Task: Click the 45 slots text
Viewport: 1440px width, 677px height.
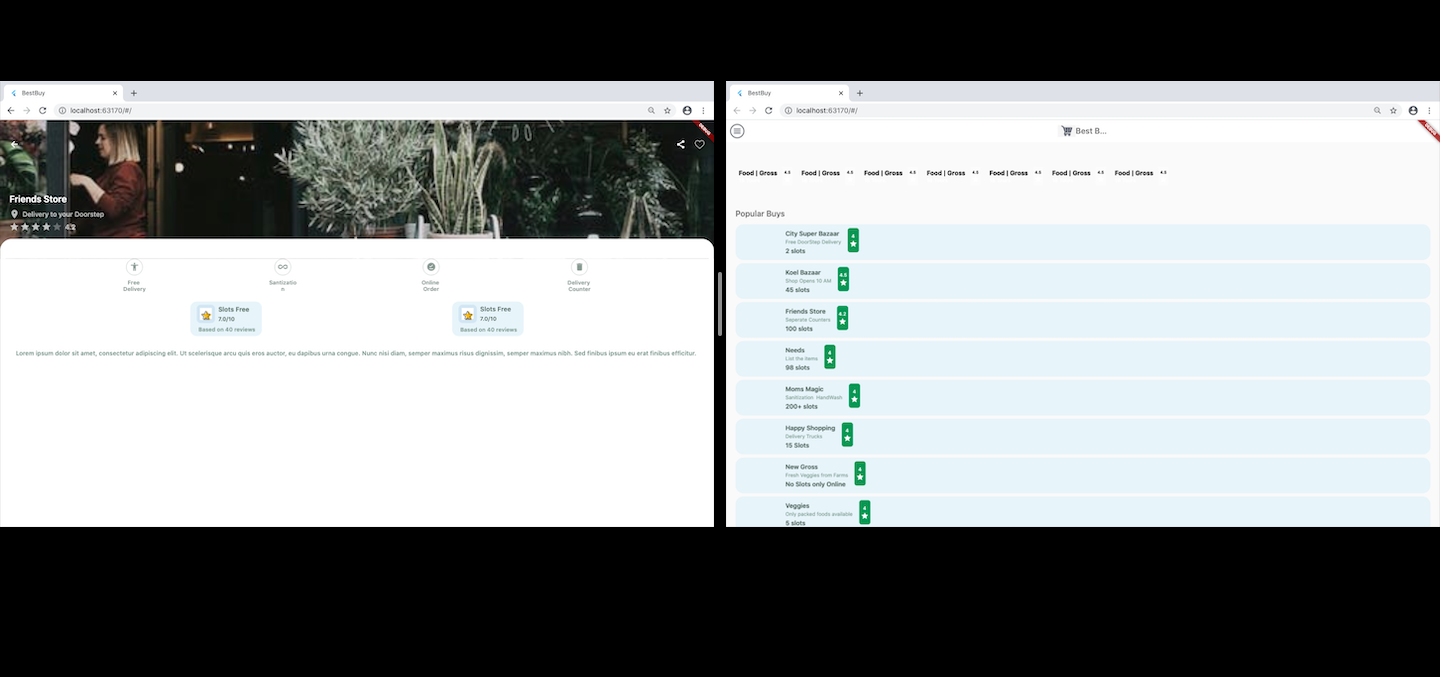Action: click(797, 290)
